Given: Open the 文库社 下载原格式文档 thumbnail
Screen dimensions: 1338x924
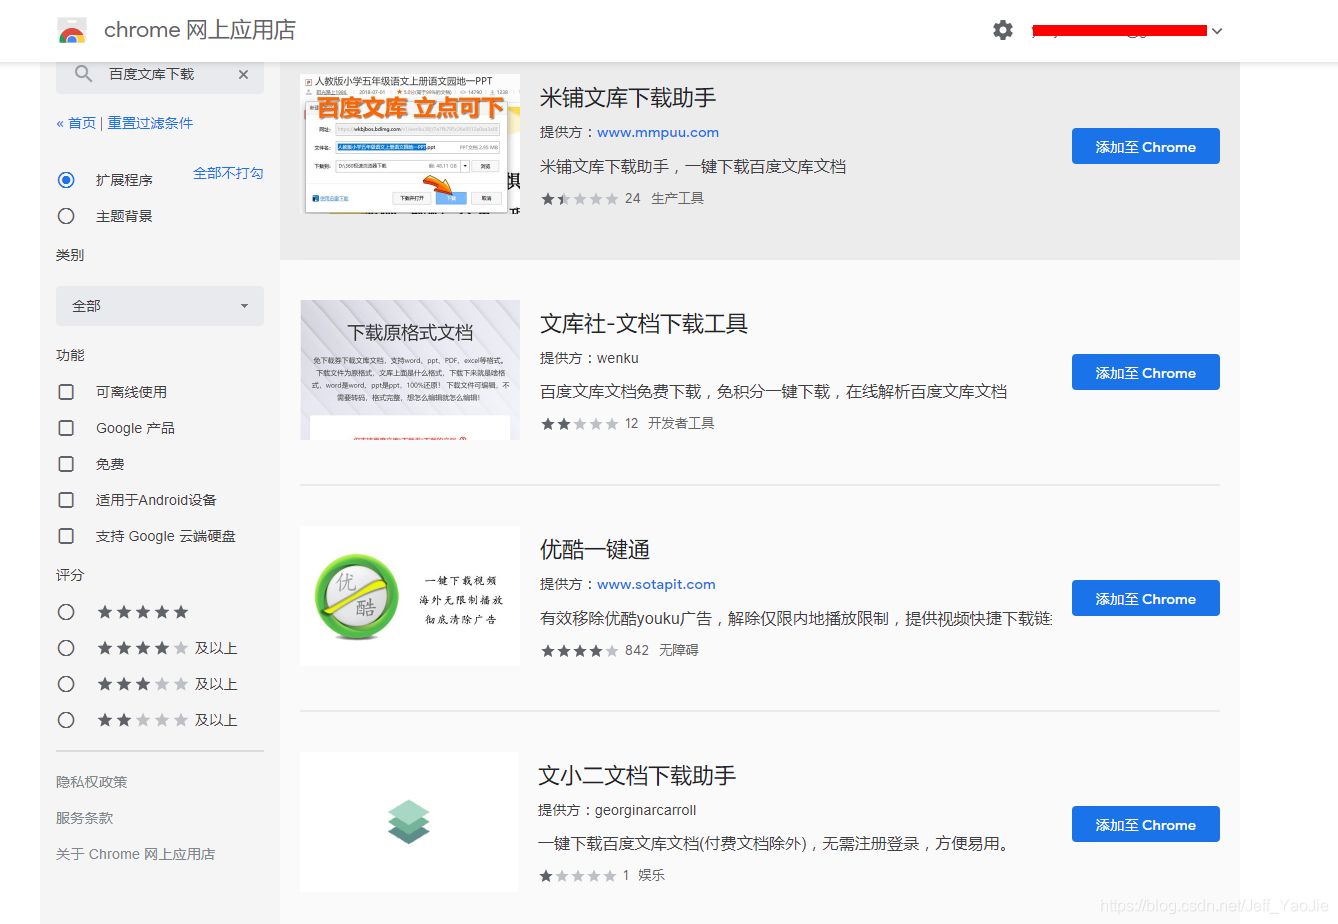Looking at the screenshot, I should (410, 370).
